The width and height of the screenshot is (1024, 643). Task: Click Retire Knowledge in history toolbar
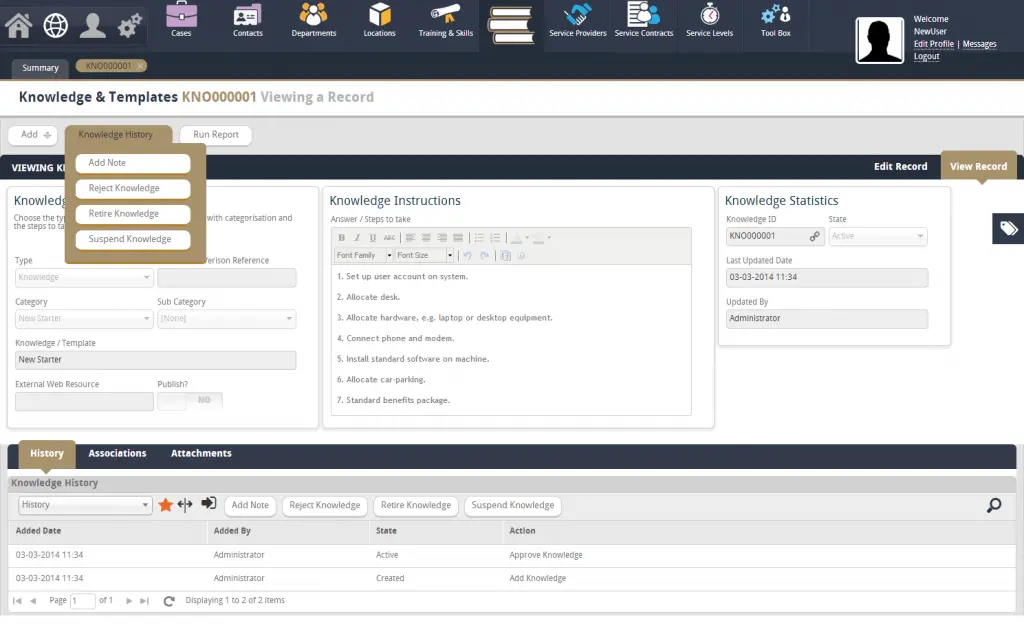[x=416, y=505]
